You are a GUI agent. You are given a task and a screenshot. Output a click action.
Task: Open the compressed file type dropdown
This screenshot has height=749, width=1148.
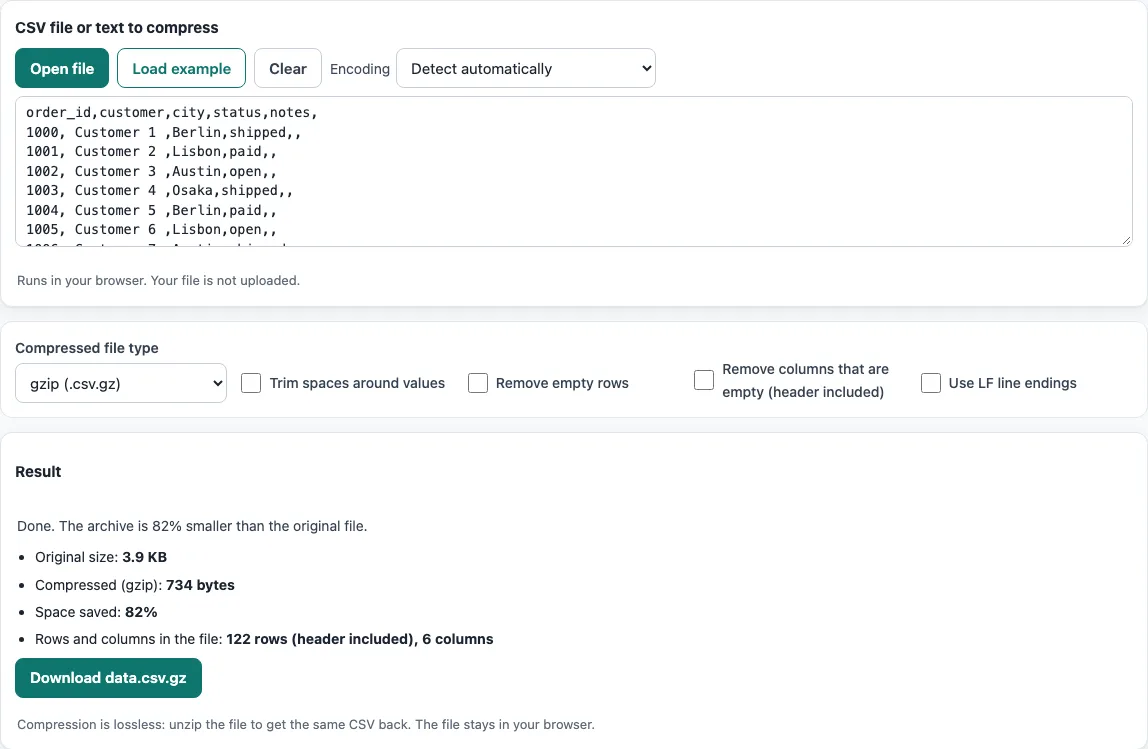click(x=121, y=383)
